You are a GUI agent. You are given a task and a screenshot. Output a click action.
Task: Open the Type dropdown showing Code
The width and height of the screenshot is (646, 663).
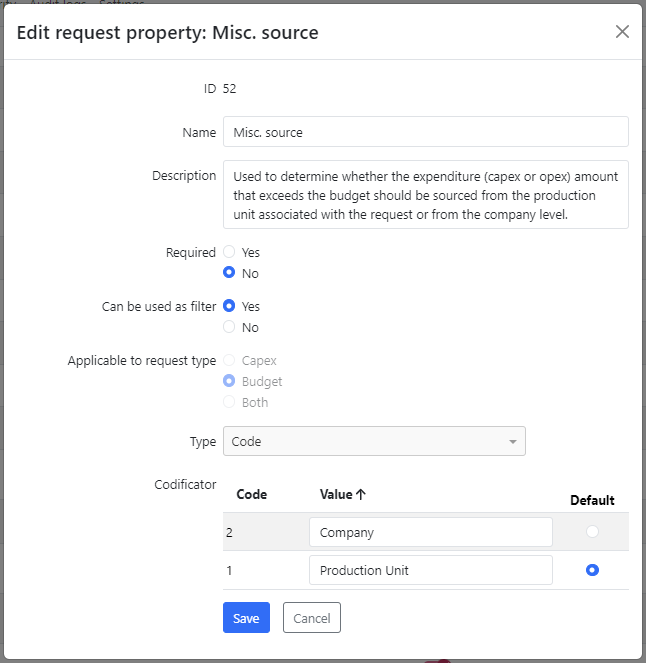pos(374,441)
